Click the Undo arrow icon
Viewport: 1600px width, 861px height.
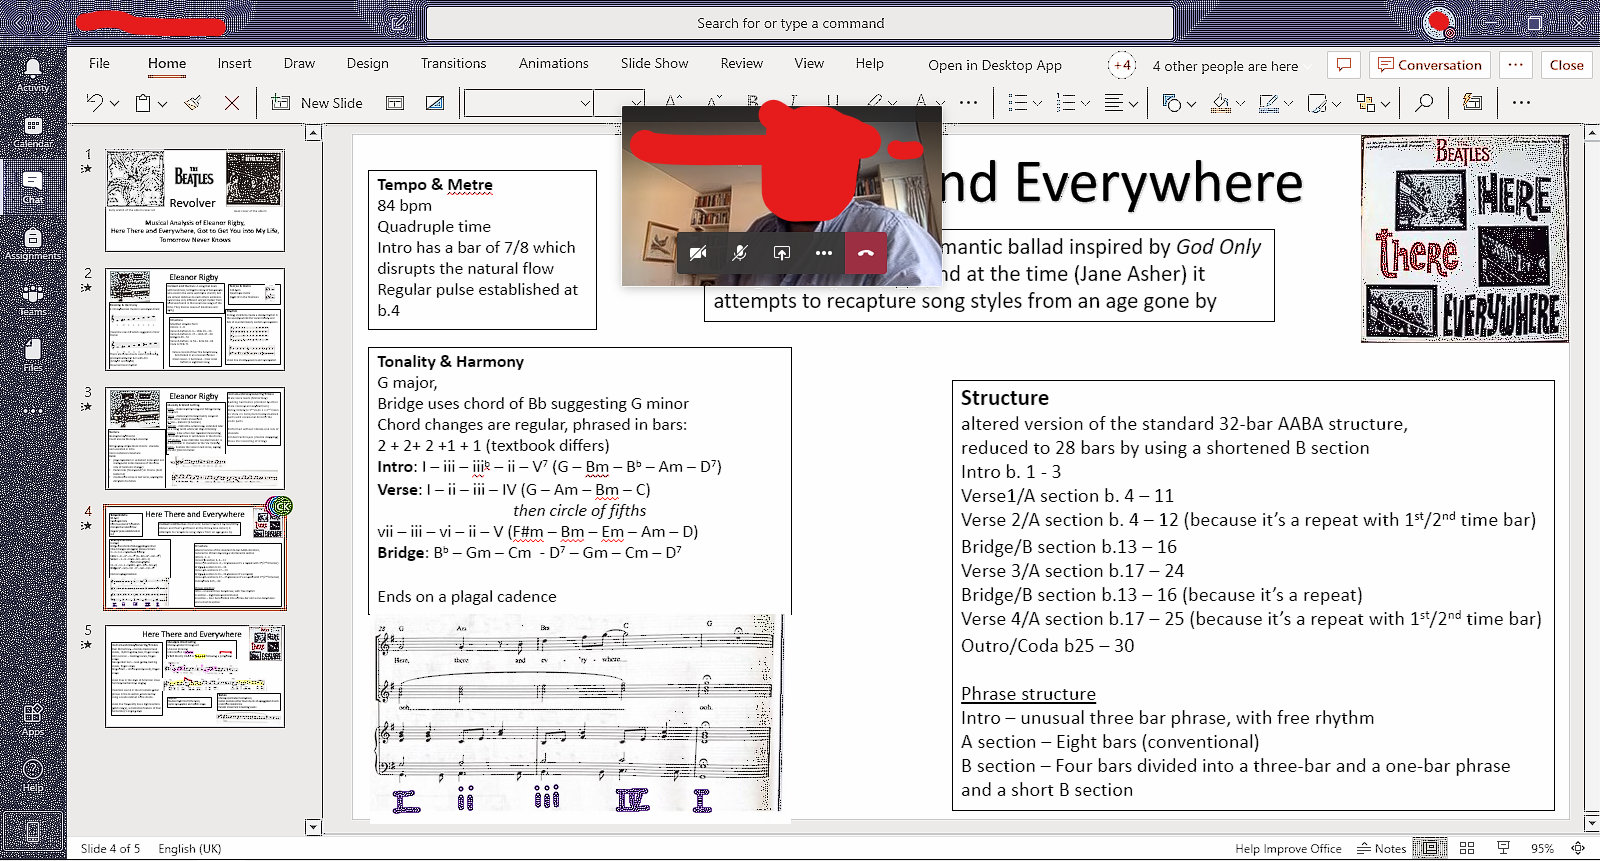94,102
